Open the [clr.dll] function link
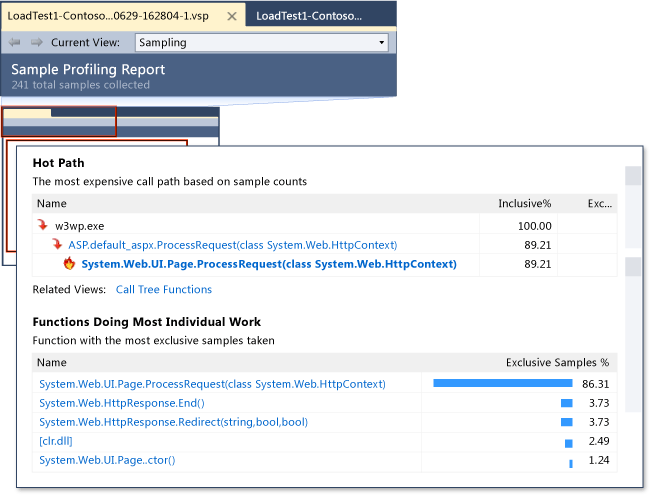Screen dimensions: 652x496 click(x=56, y=441)
